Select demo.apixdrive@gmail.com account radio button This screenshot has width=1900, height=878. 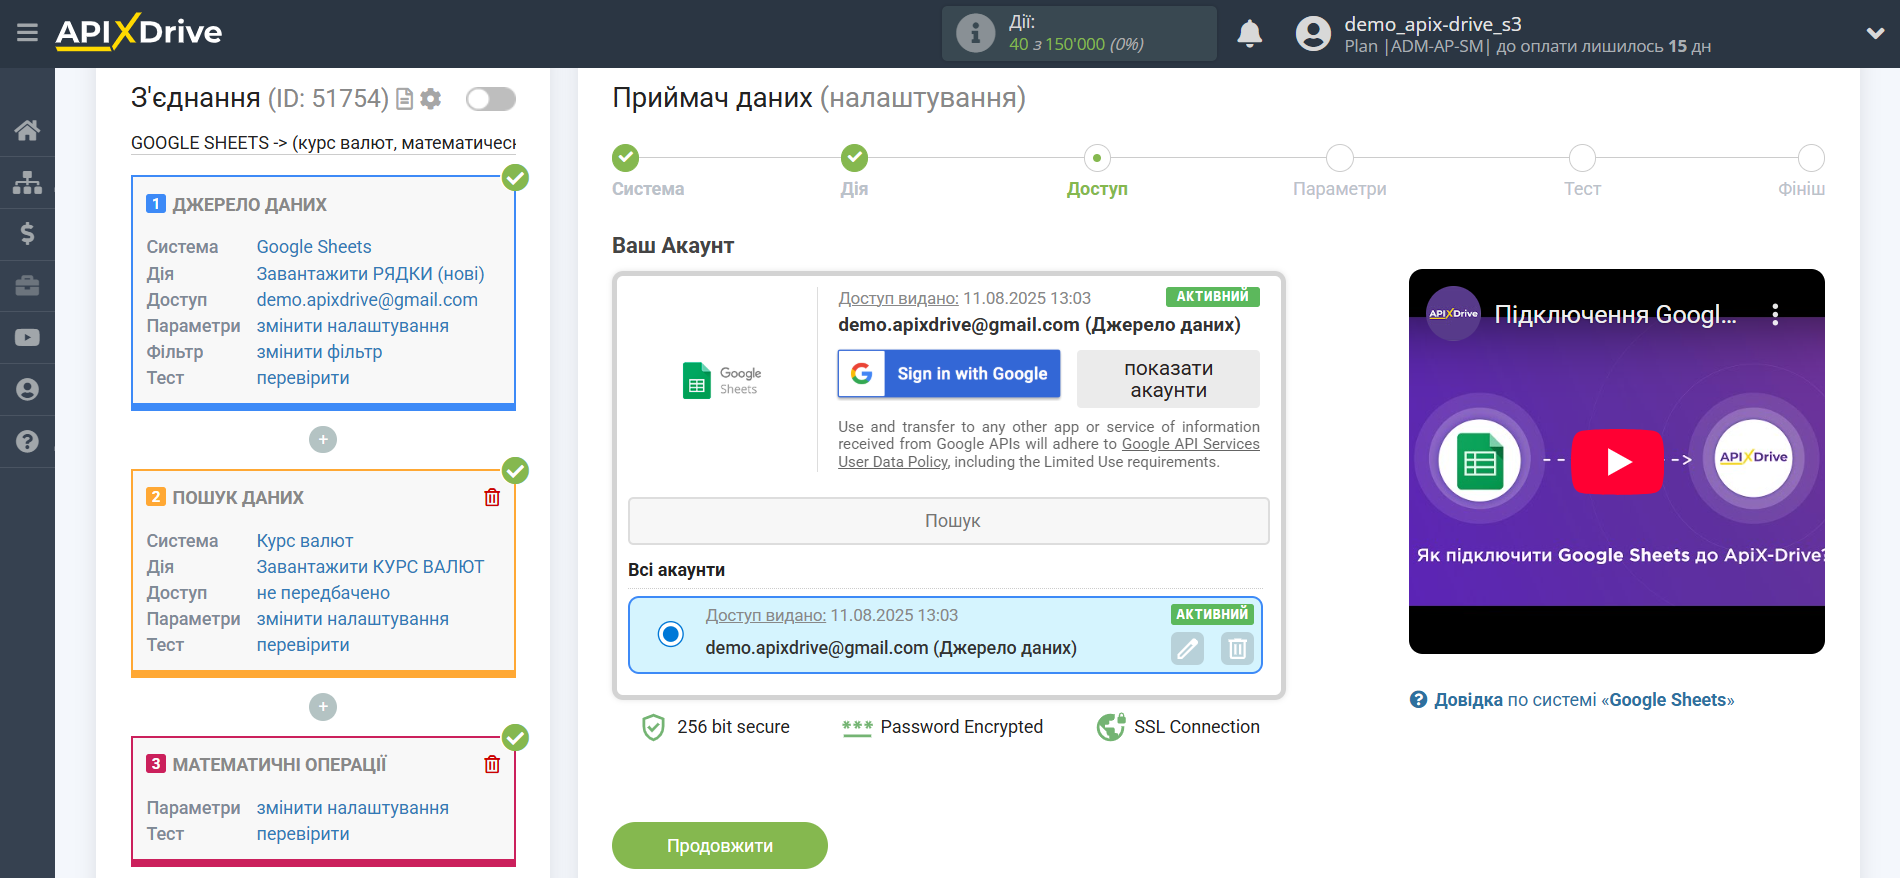pos(671,634)
